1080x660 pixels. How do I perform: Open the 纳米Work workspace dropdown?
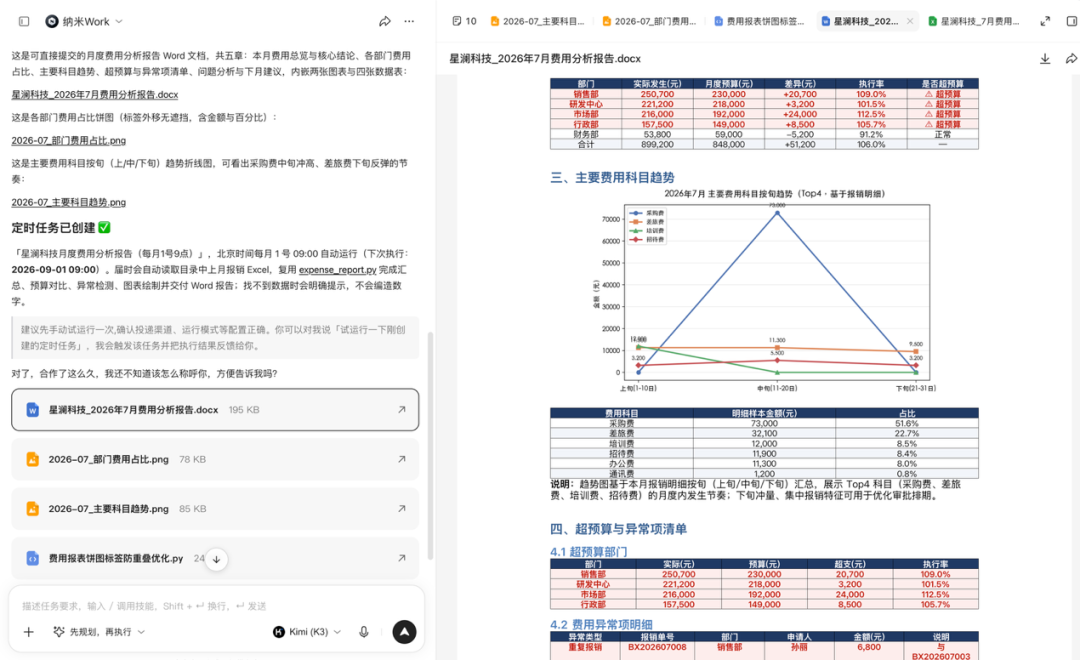84,21
